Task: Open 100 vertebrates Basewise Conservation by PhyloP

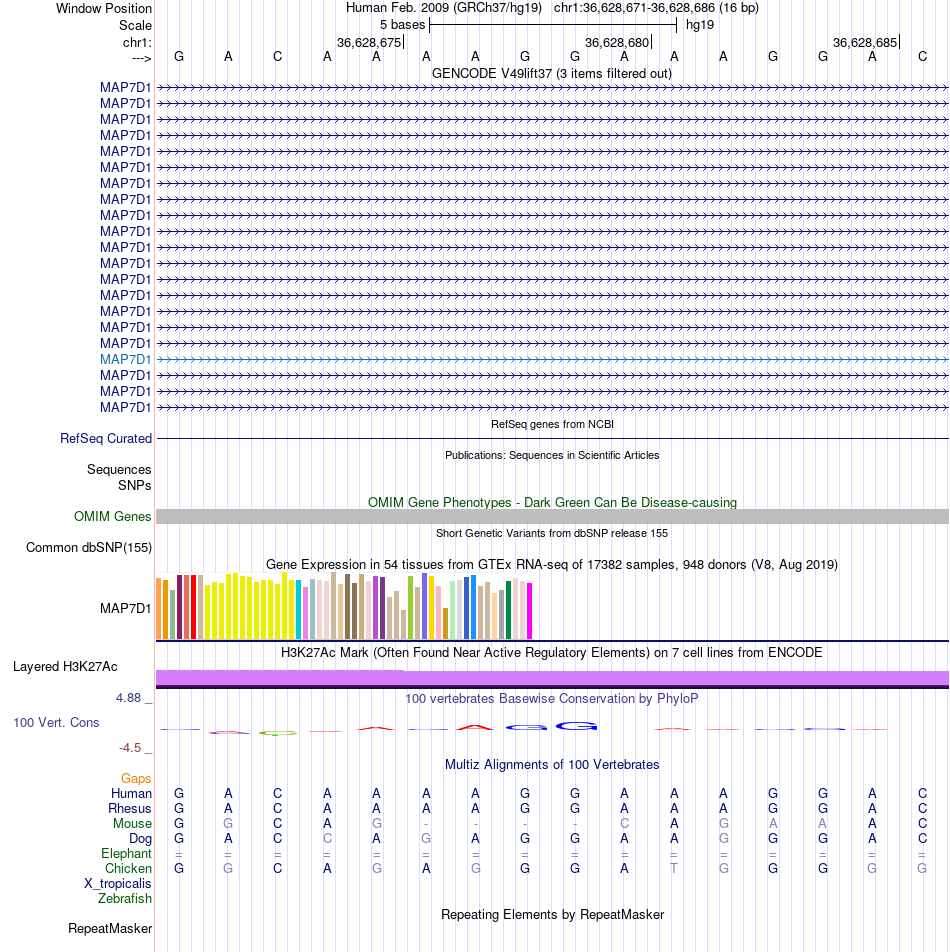Action: (552, 699)
